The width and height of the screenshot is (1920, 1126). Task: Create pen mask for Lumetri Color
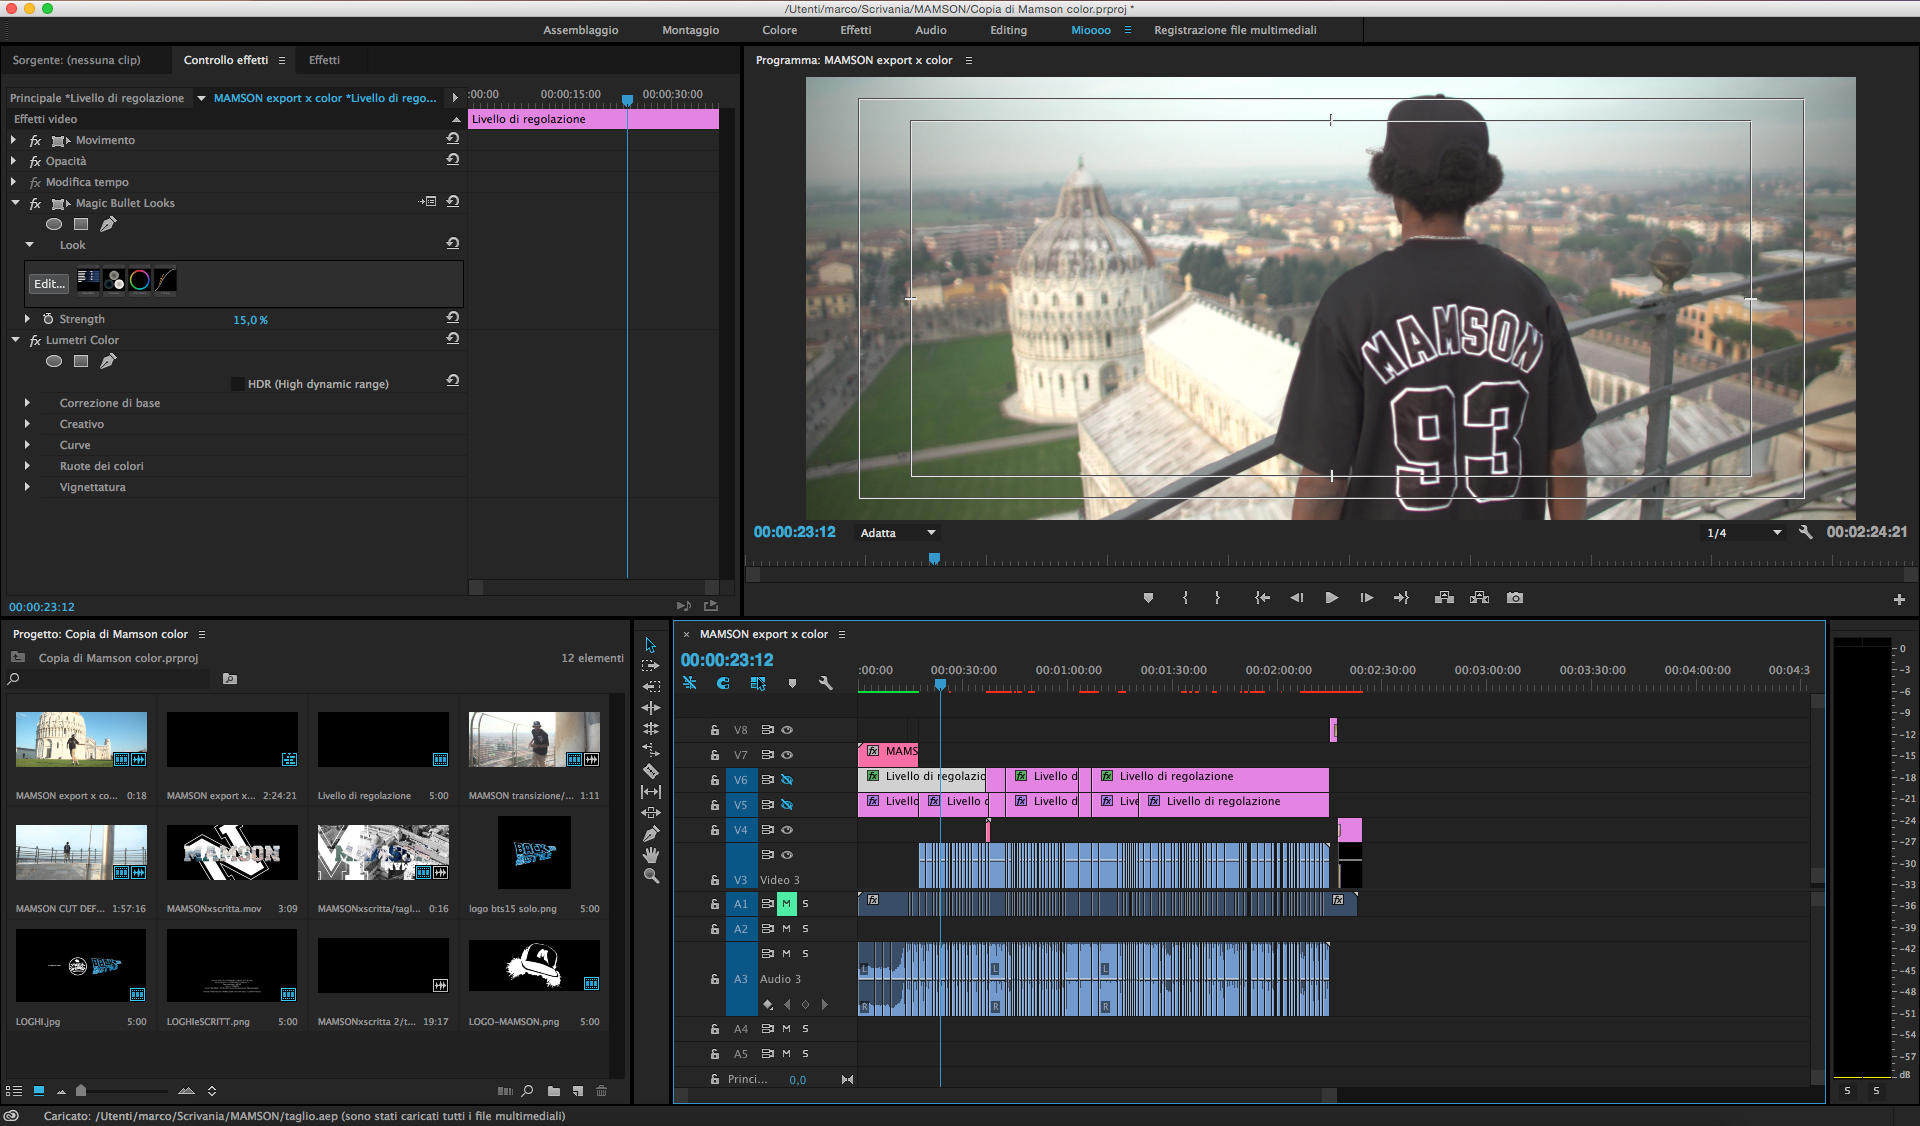tap(108, 361)
